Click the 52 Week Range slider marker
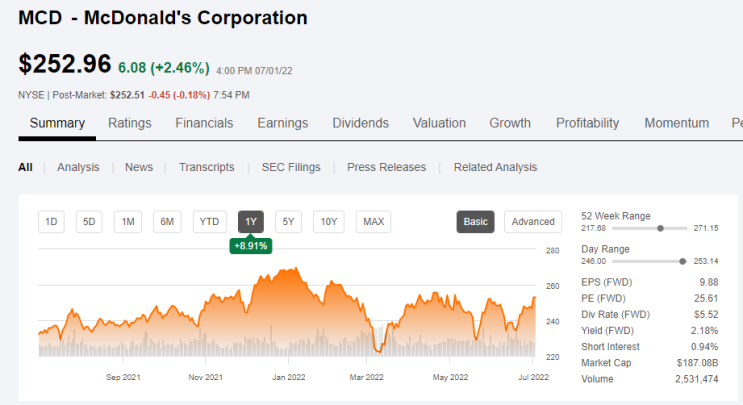 (660, 228)
